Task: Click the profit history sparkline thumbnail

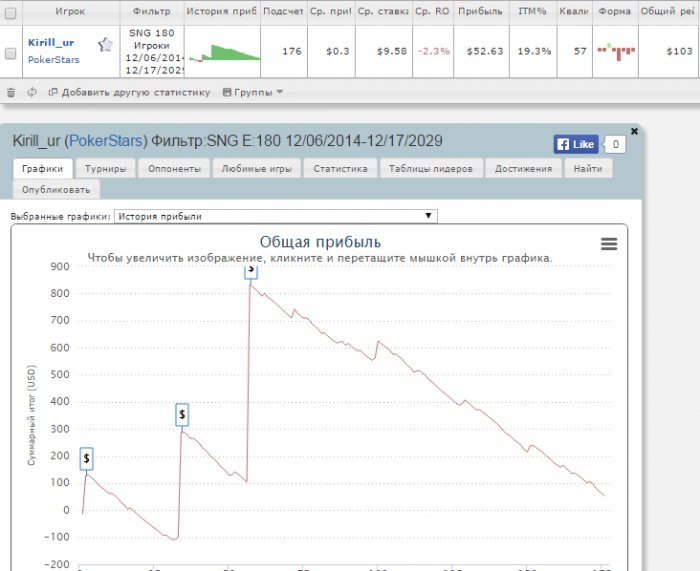Action: pos(224,53)
